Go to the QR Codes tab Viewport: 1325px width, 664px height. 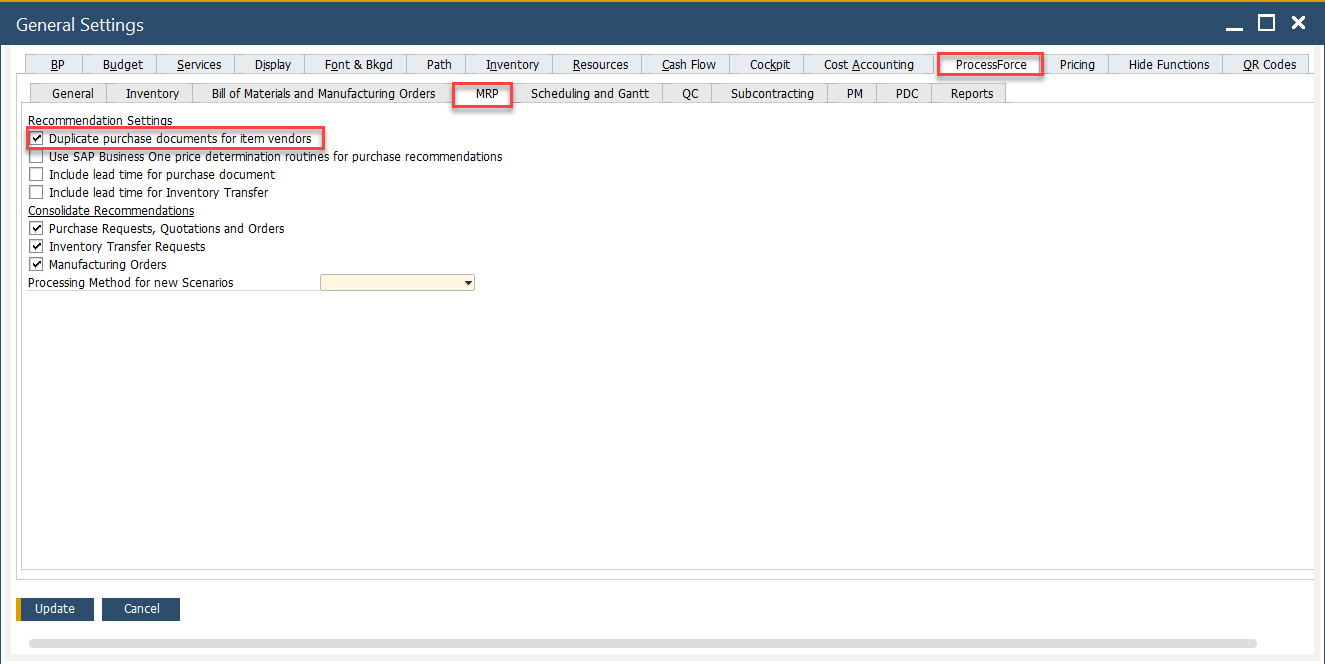1268,65
